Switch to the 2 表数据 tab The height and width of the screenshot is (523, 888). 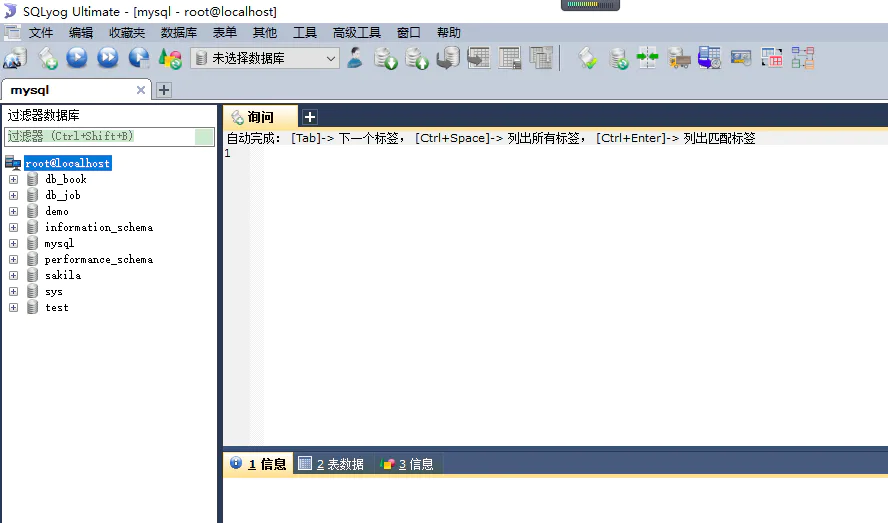point(331,464)
